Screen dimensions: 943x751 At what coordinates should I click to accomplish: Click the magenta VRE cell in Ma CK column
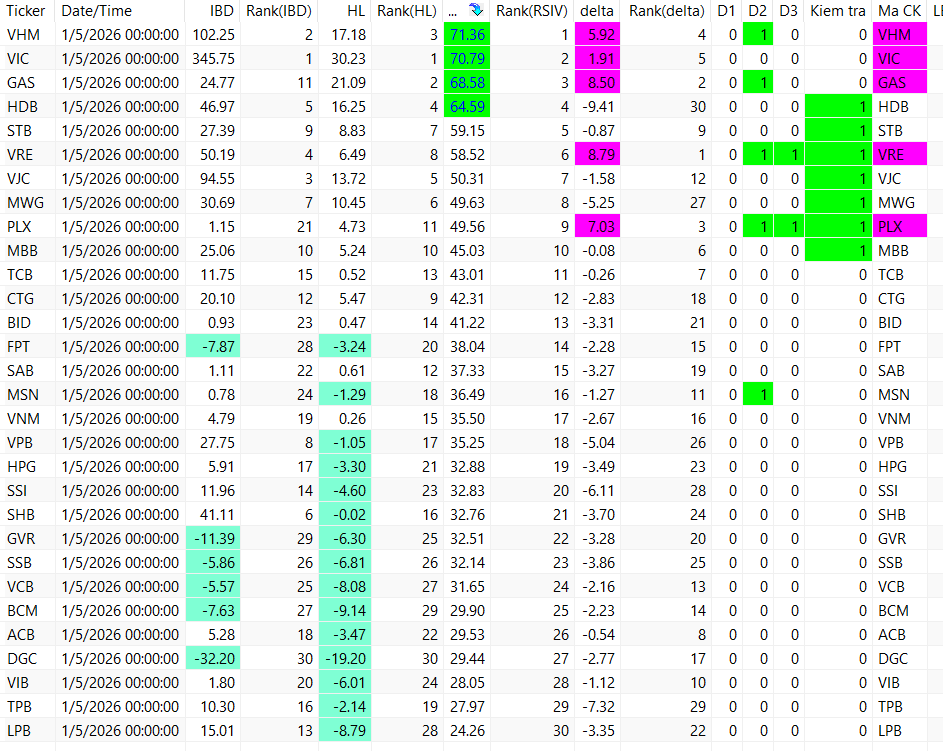point(900,155)
